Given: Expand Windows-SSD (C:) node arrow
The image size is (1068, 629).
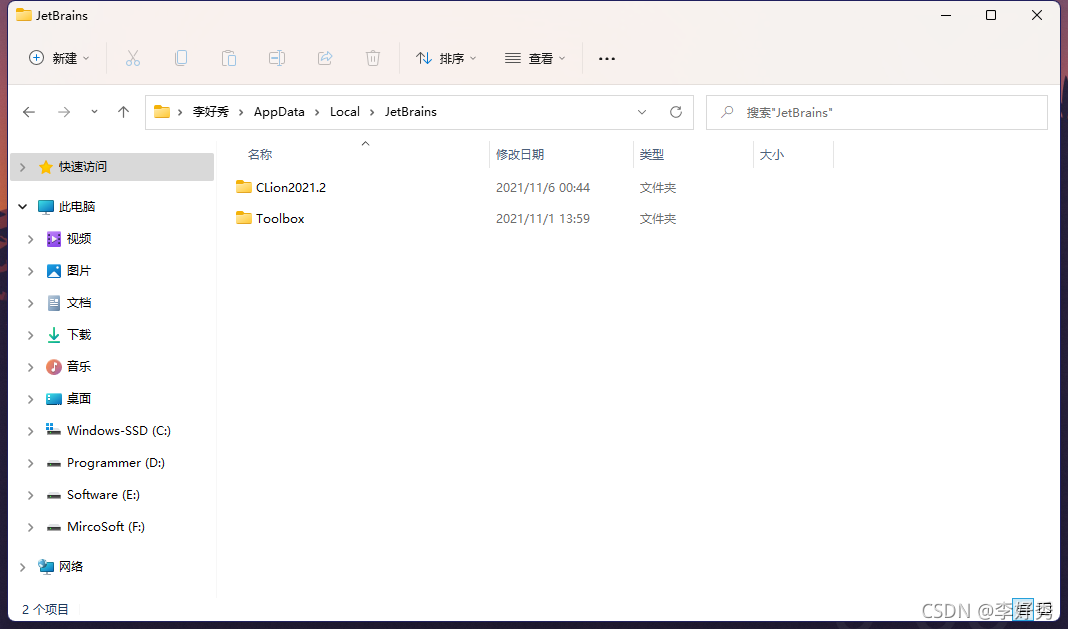Looking at the screenshot, I should click(x=31, y=431).
